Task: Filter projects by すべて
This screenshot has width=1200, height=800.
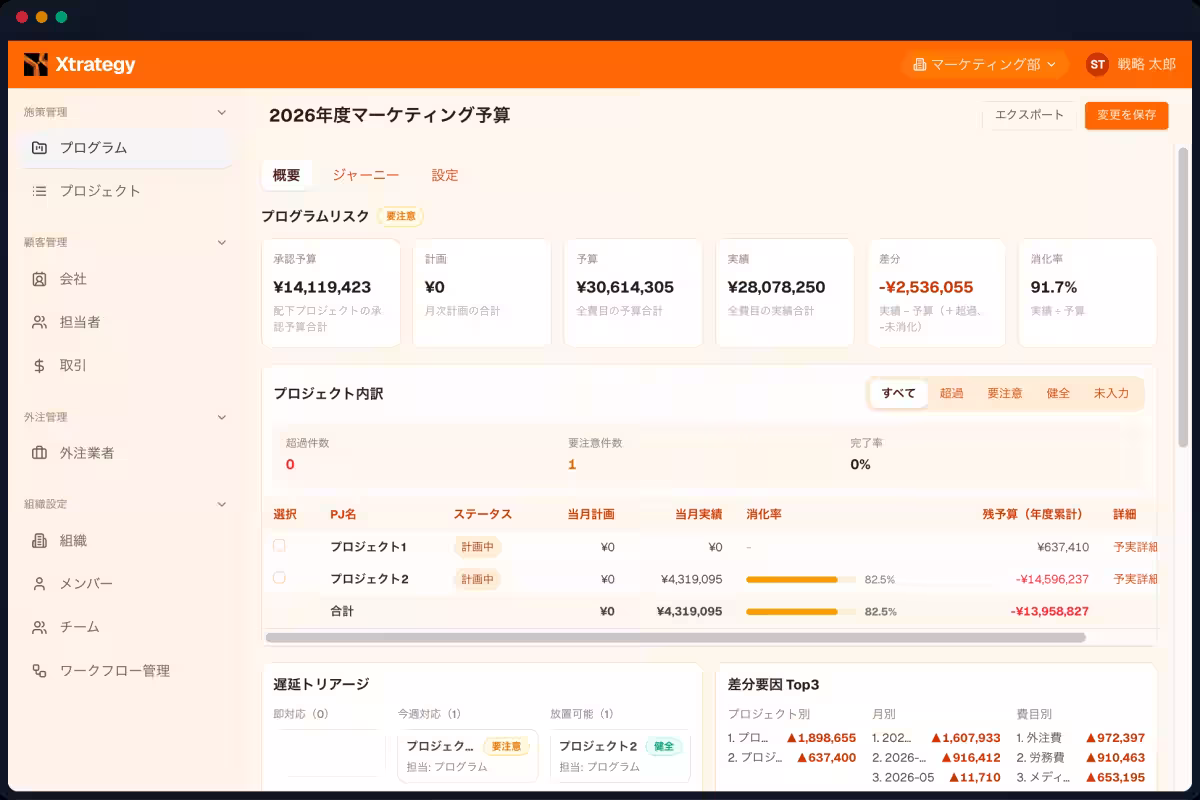Action: tap(898, 394)
